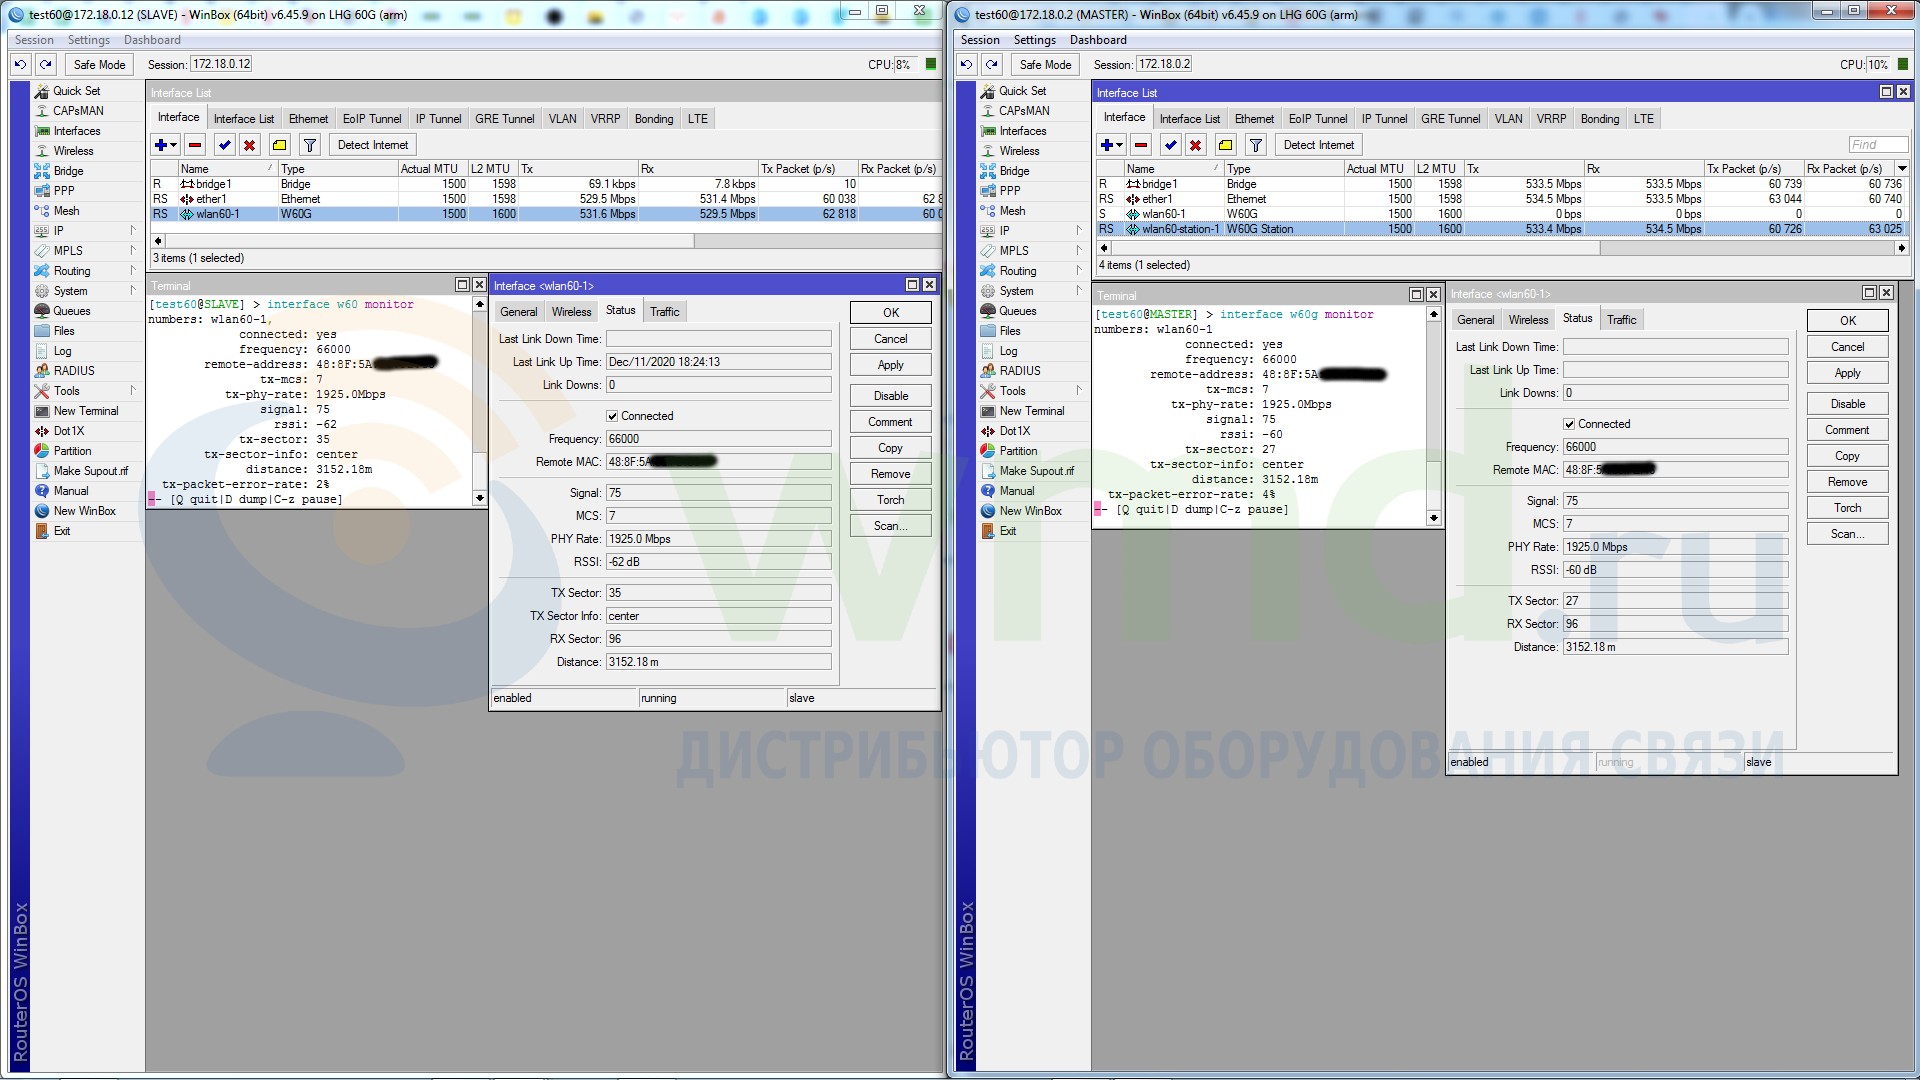Click Scan... button in SLAVE wlan60-1 window
The height and width of the screenshot is (1080, 1920).
pyautogui.click(x=890, y=526)
